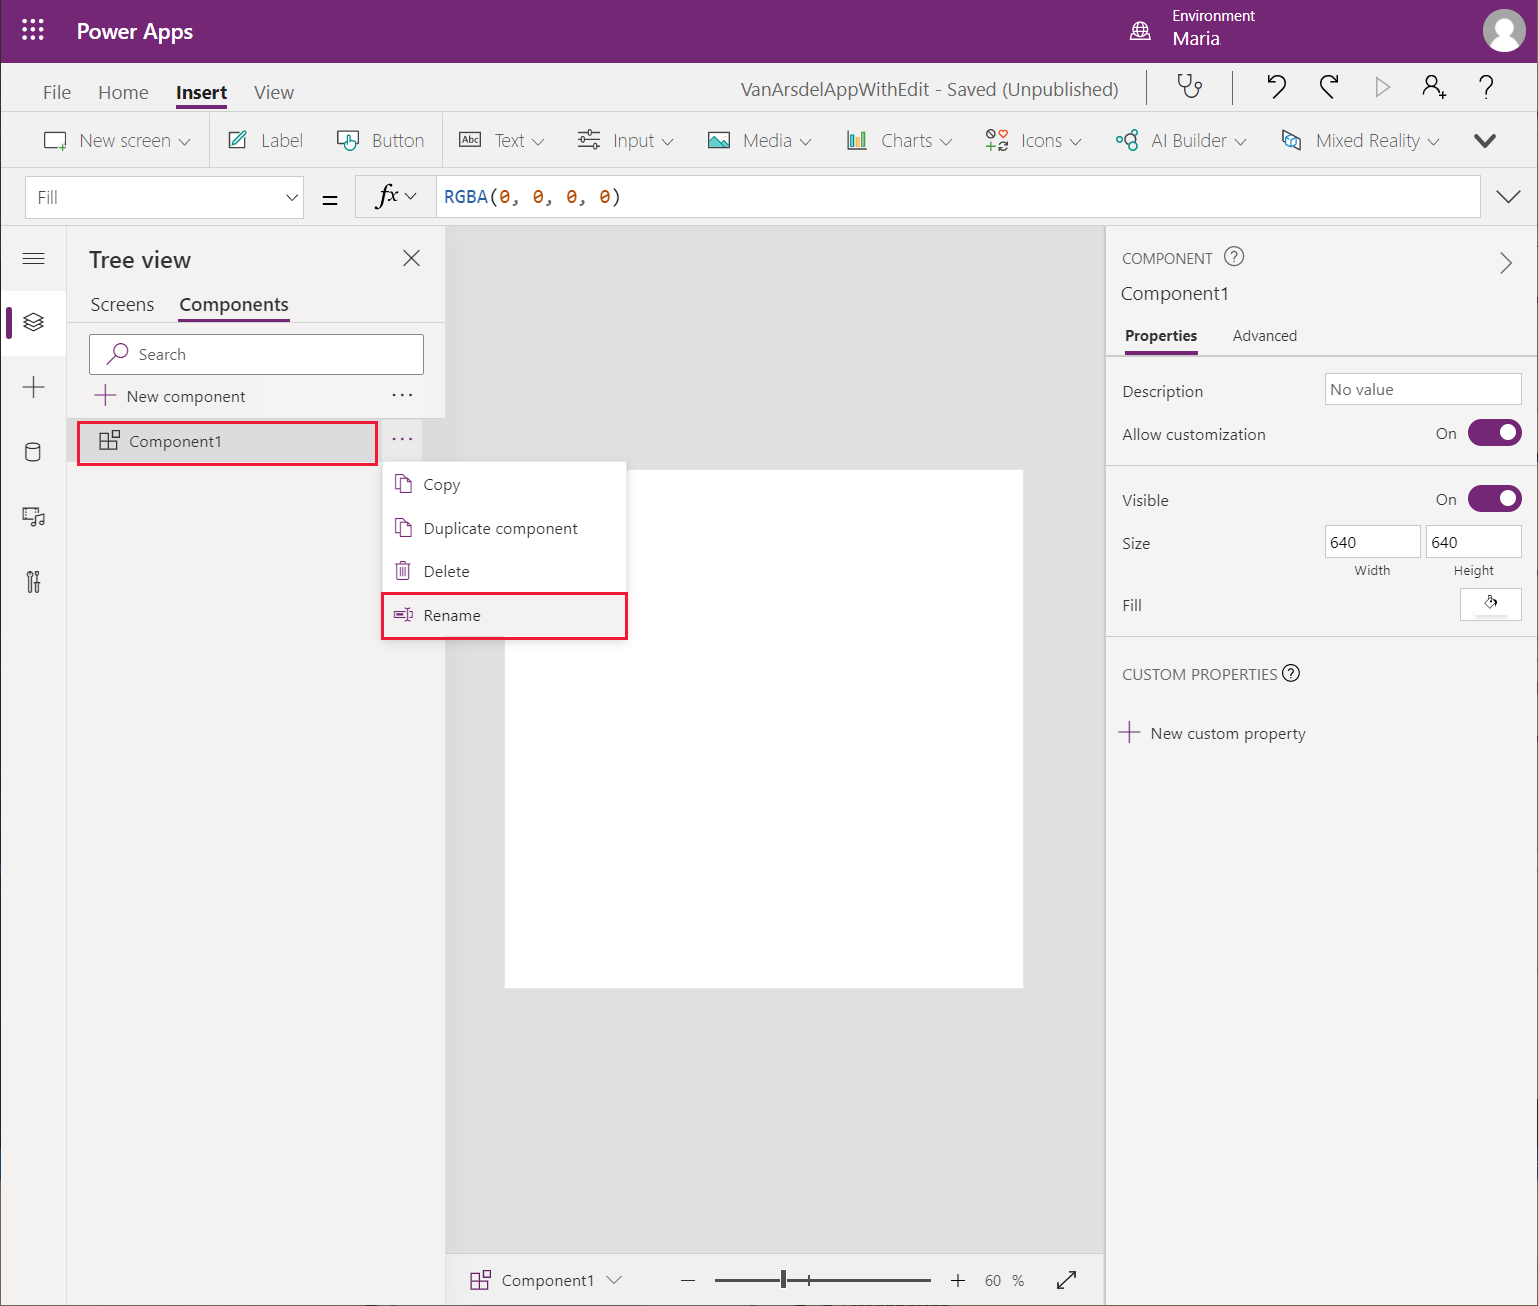Open the app launcher waffle icon
Image resolution: width=1538 pixels, height=1306 pixels.
click(33, 30)
